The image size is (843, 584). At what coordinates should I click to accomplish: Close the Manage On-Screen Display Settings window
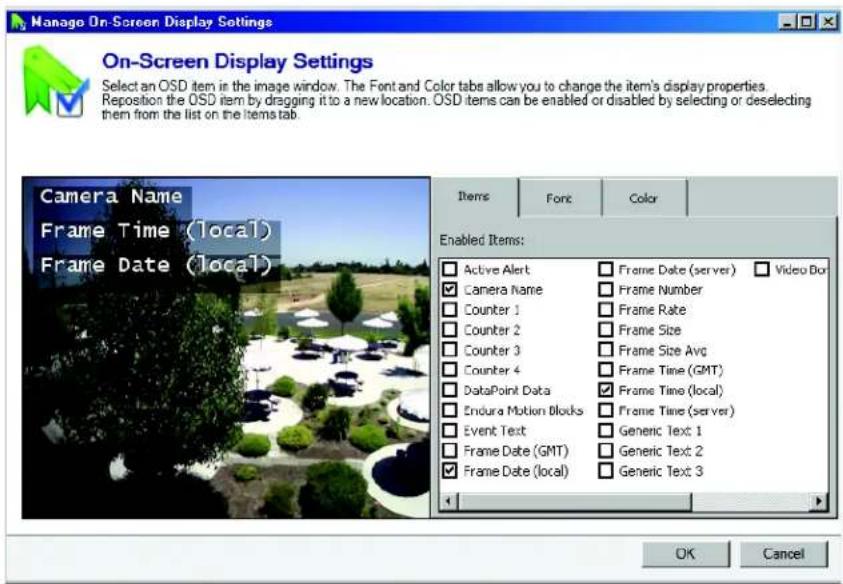828,22
